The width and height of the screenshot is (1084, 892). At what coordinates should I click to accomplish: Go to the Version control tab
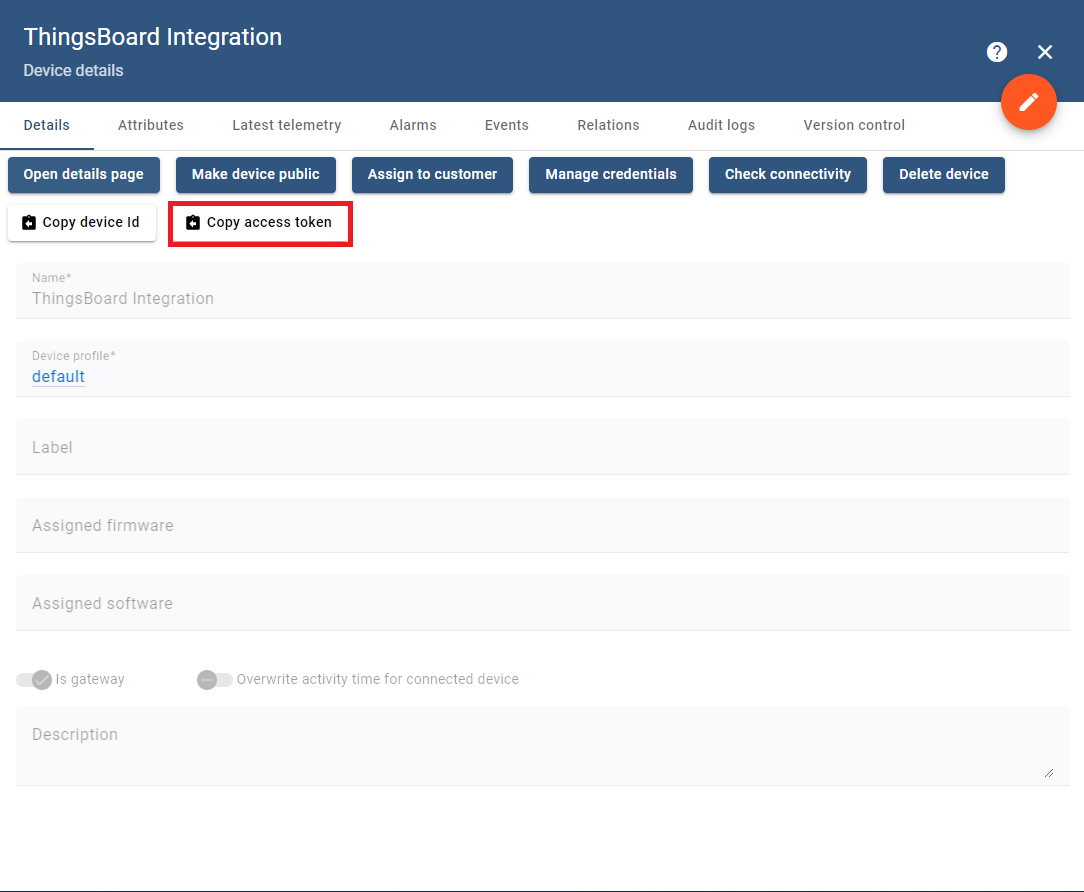(853, 125)
